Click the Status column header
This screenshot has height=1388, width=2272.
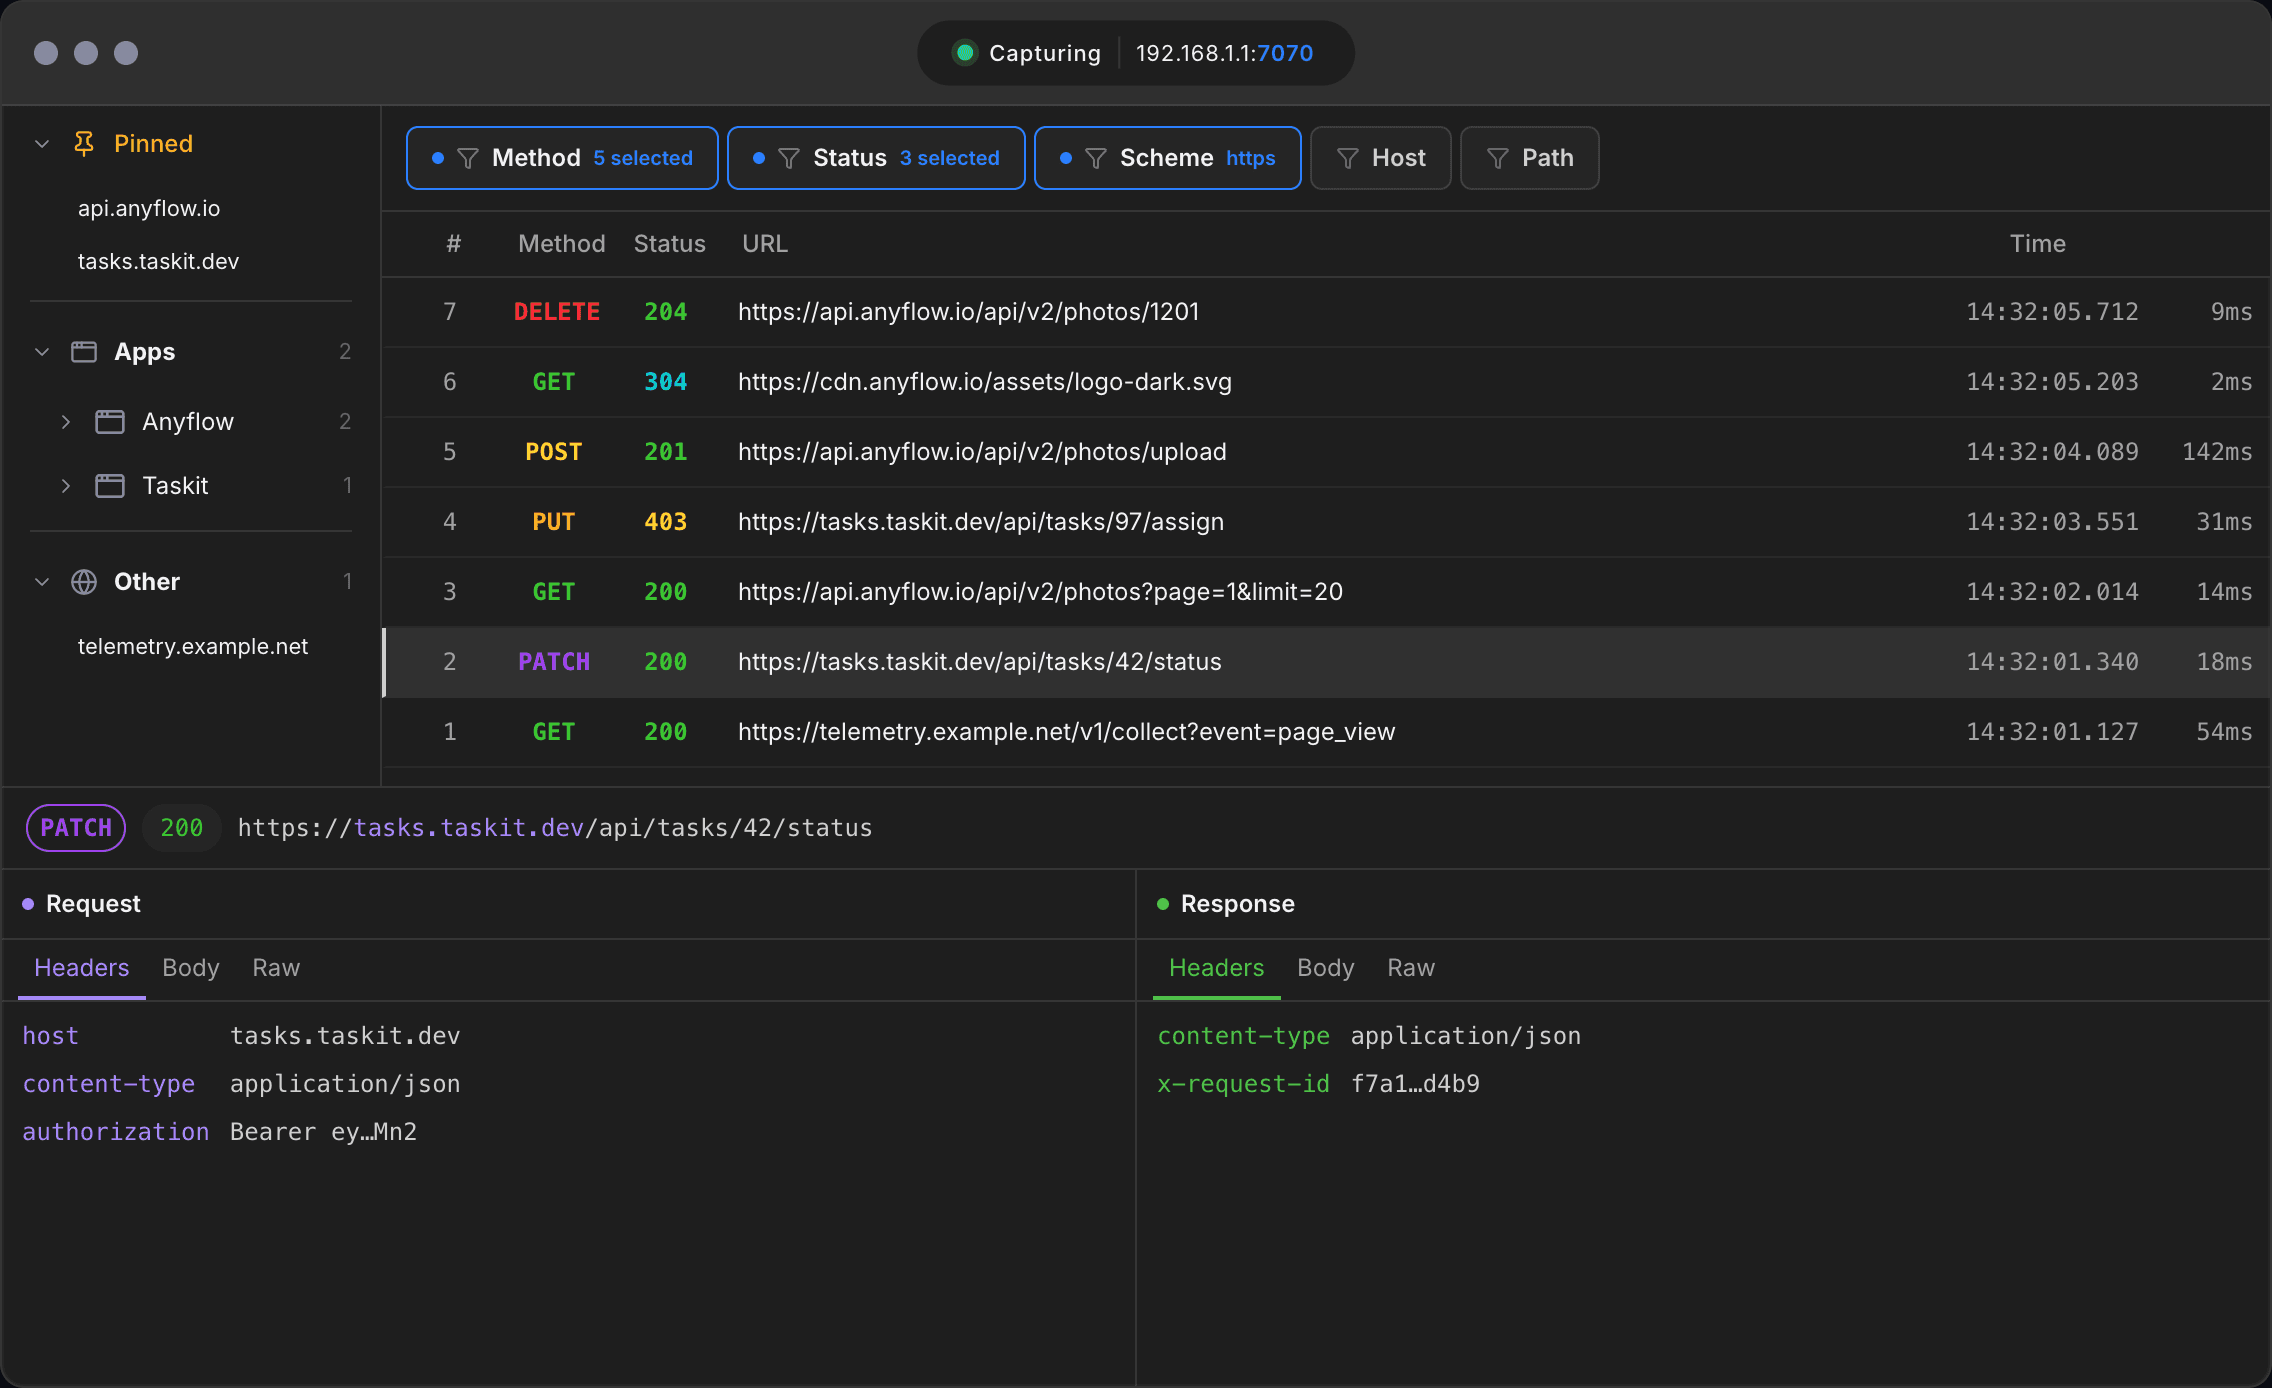(x=670, y=244)
